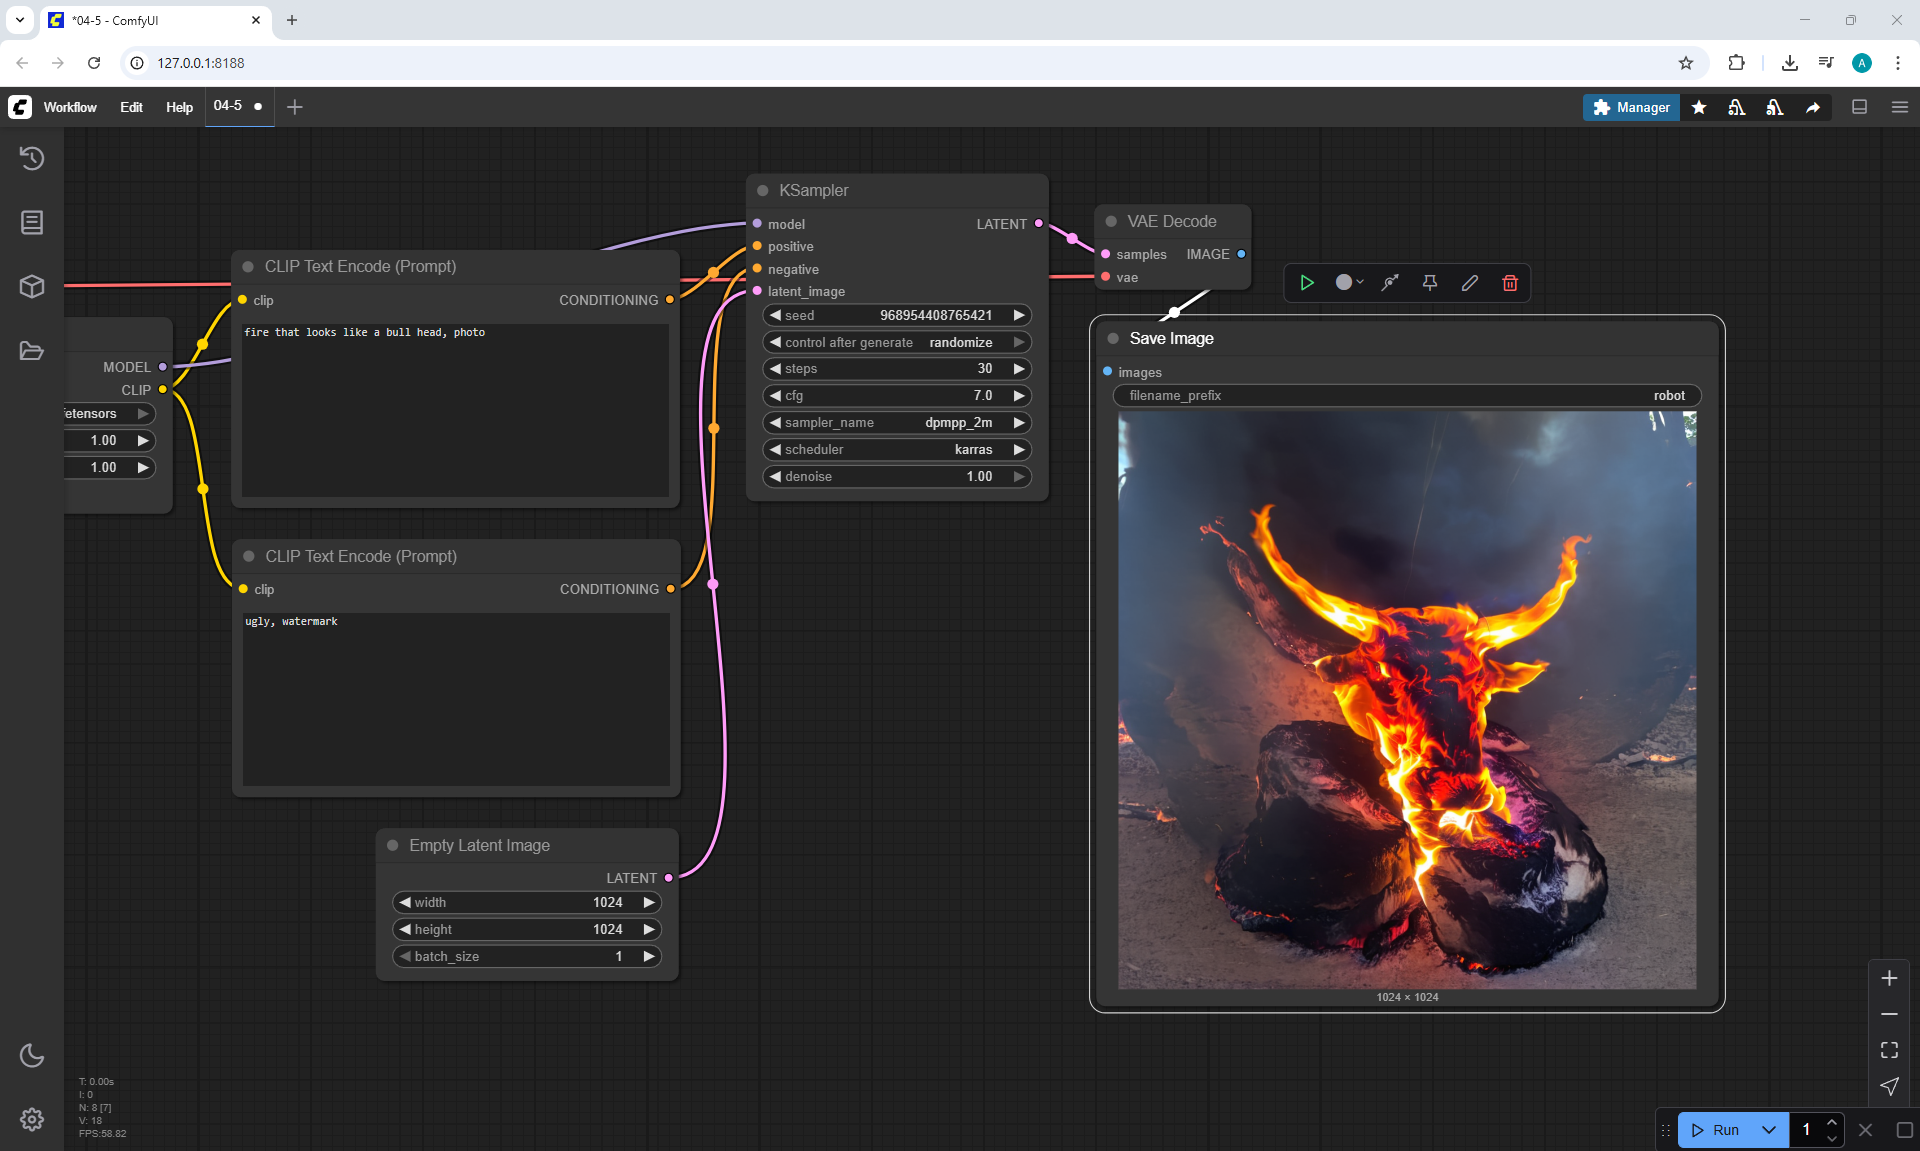Open the queue history sidebar icon
Viewport: 1920px width, 1151px height.
coord(32,158)
